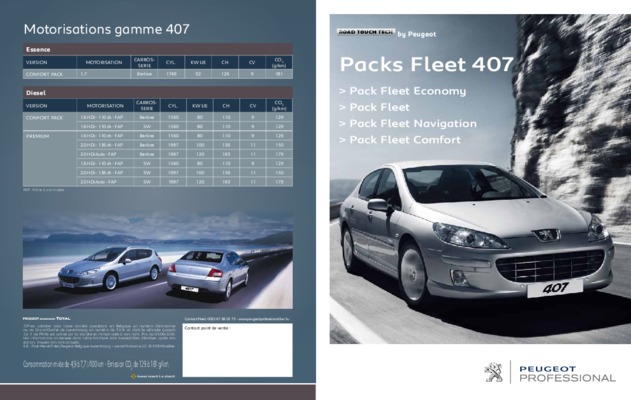Click the 'PEUGEOT PROFESSIONAL' wordmark
Screen dimensions: 631x400
pyautogui.click(x=567, y=374)
